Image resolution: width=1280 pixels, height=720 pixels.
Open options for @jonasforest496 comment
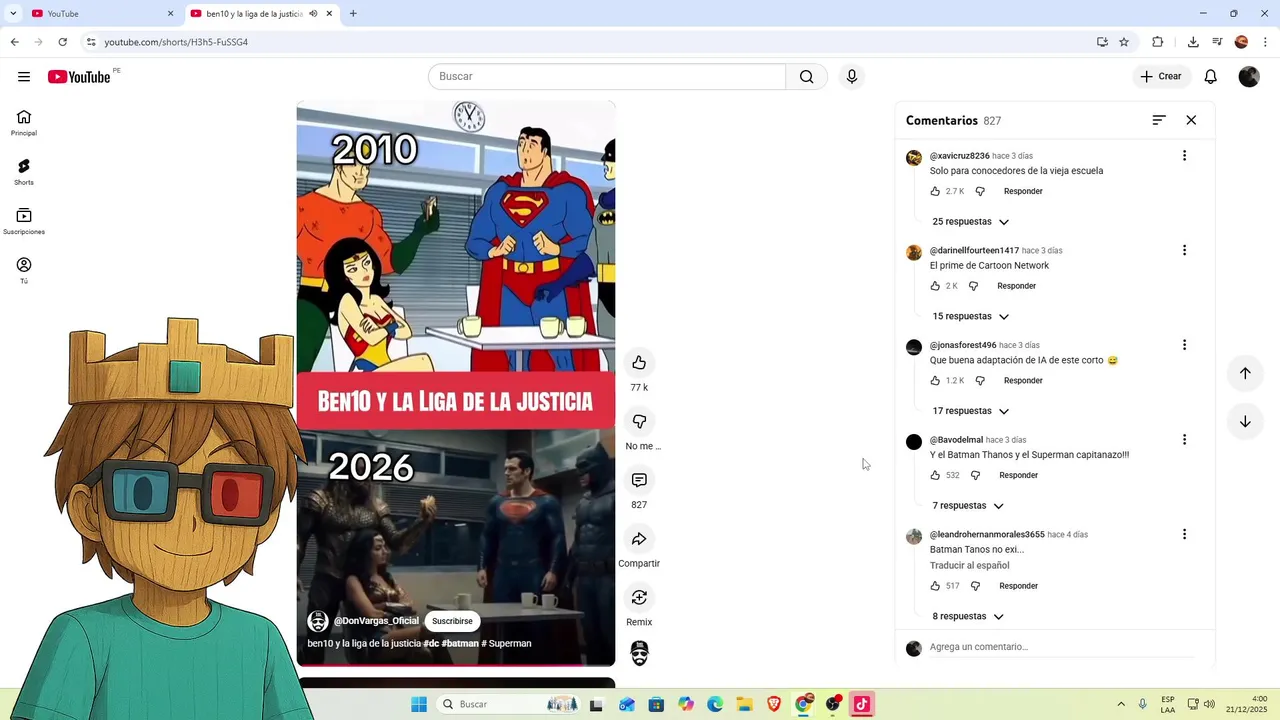point(1184,345)
